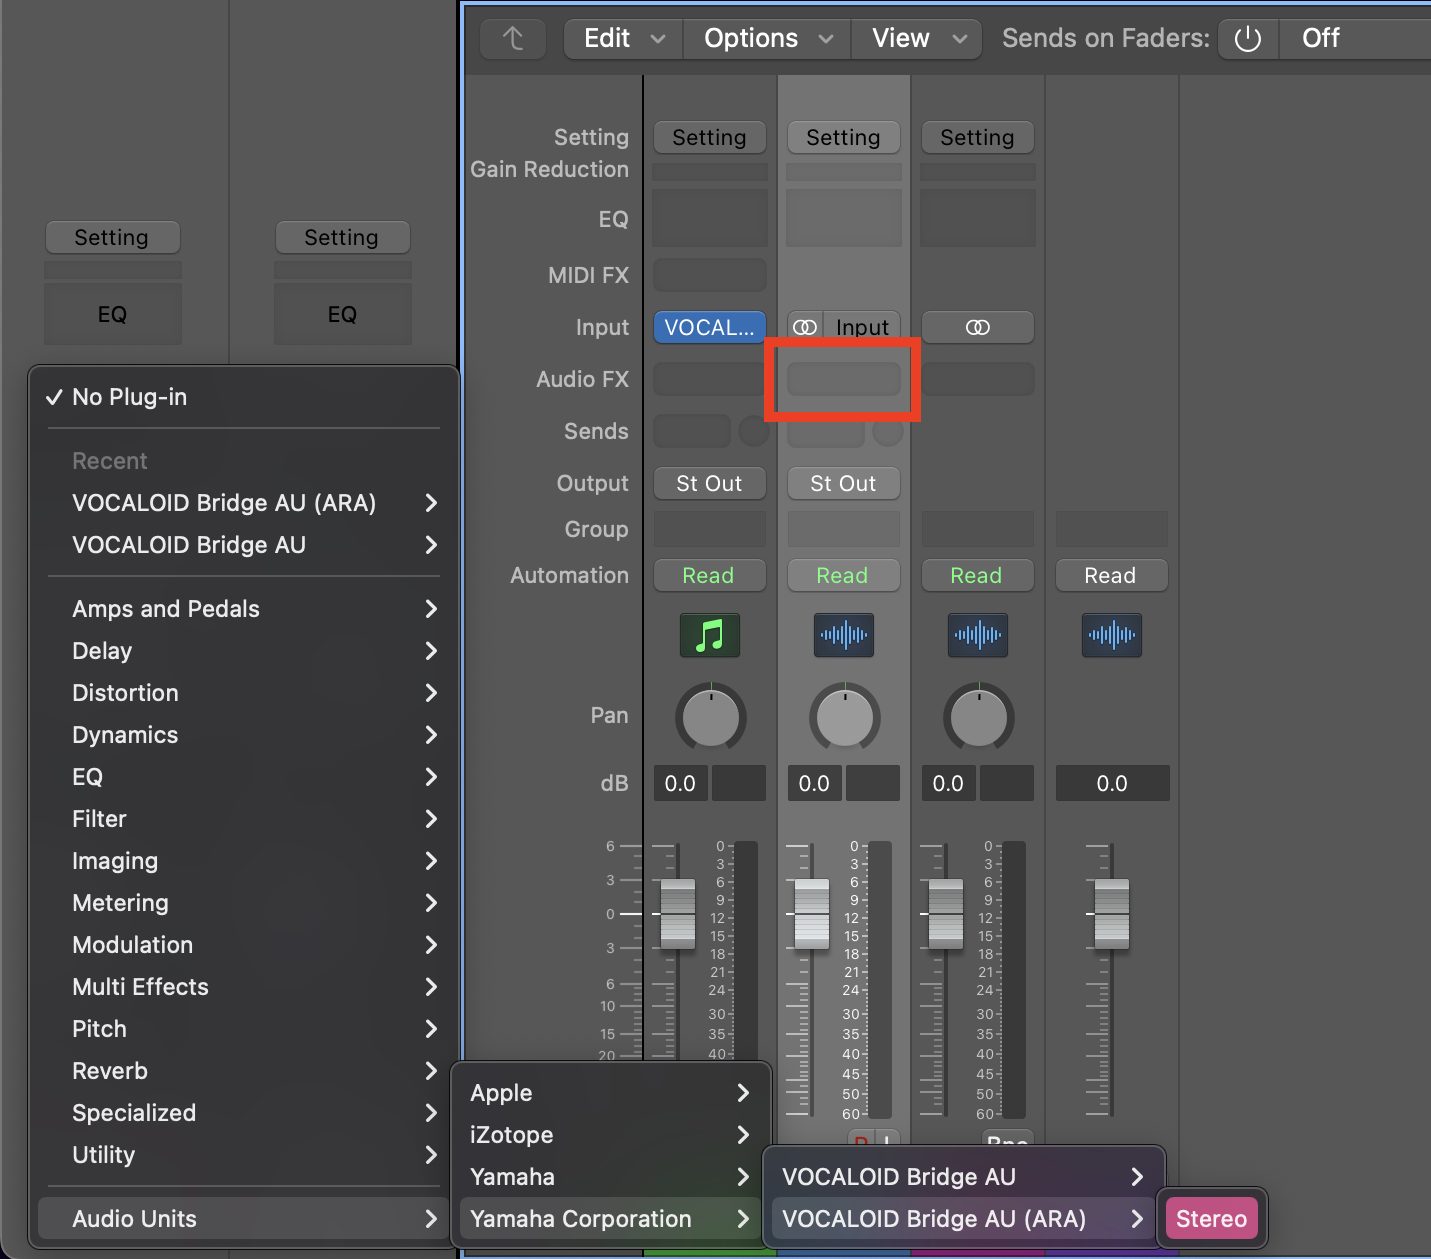The image size is (1431, 1259).
Task: Expand the Dynamics plugin submenu
Action: 124,735
